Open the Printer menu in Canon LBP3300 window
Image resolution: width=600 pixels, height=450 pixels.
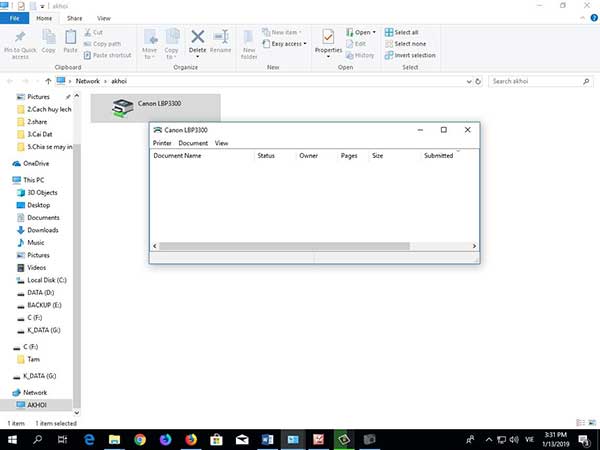tap(162, 143)
